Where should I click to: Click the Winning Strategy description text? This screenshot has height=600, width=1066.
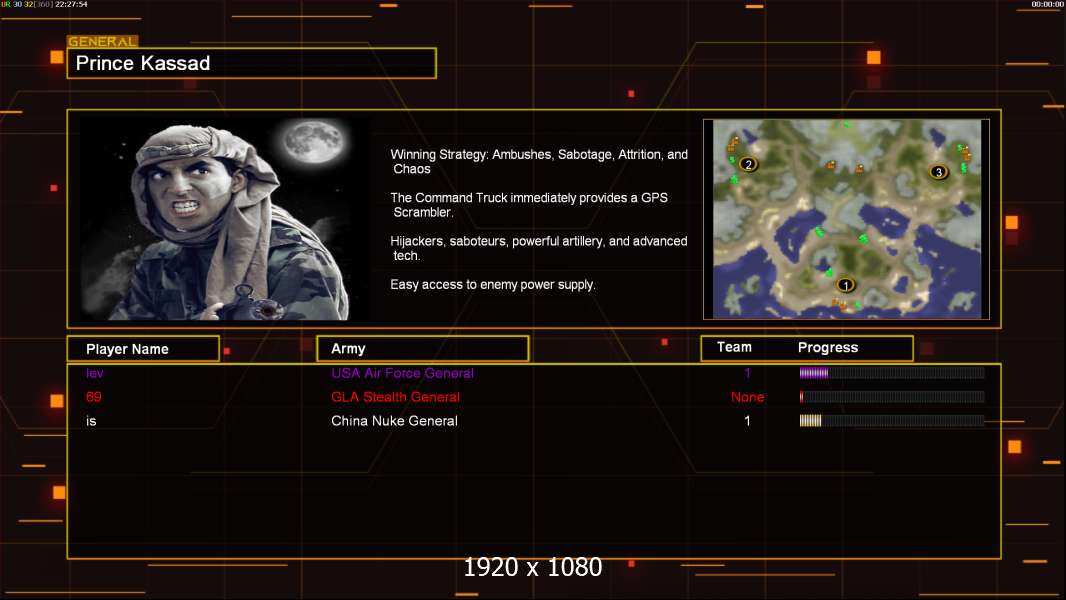[539, 162]
